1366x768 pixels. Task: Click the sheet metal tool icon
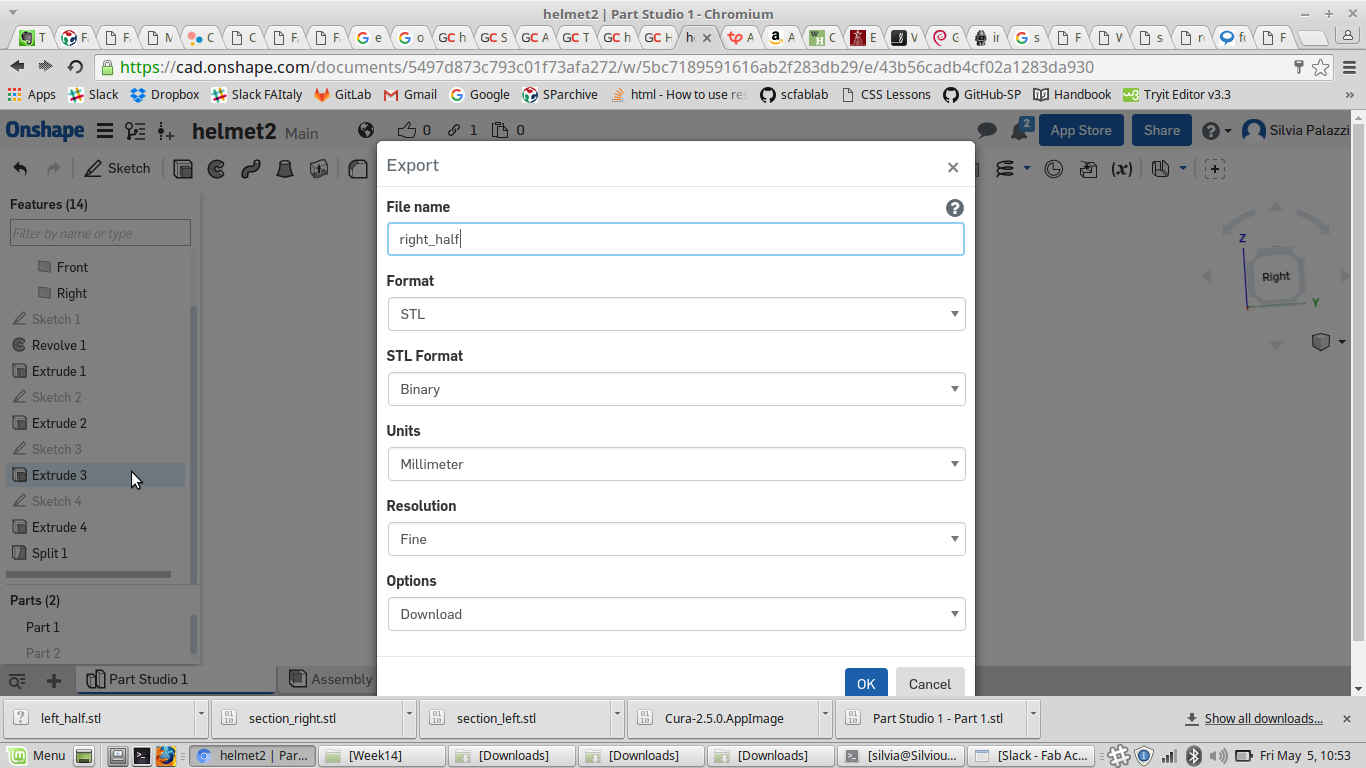coord(1160,169)
